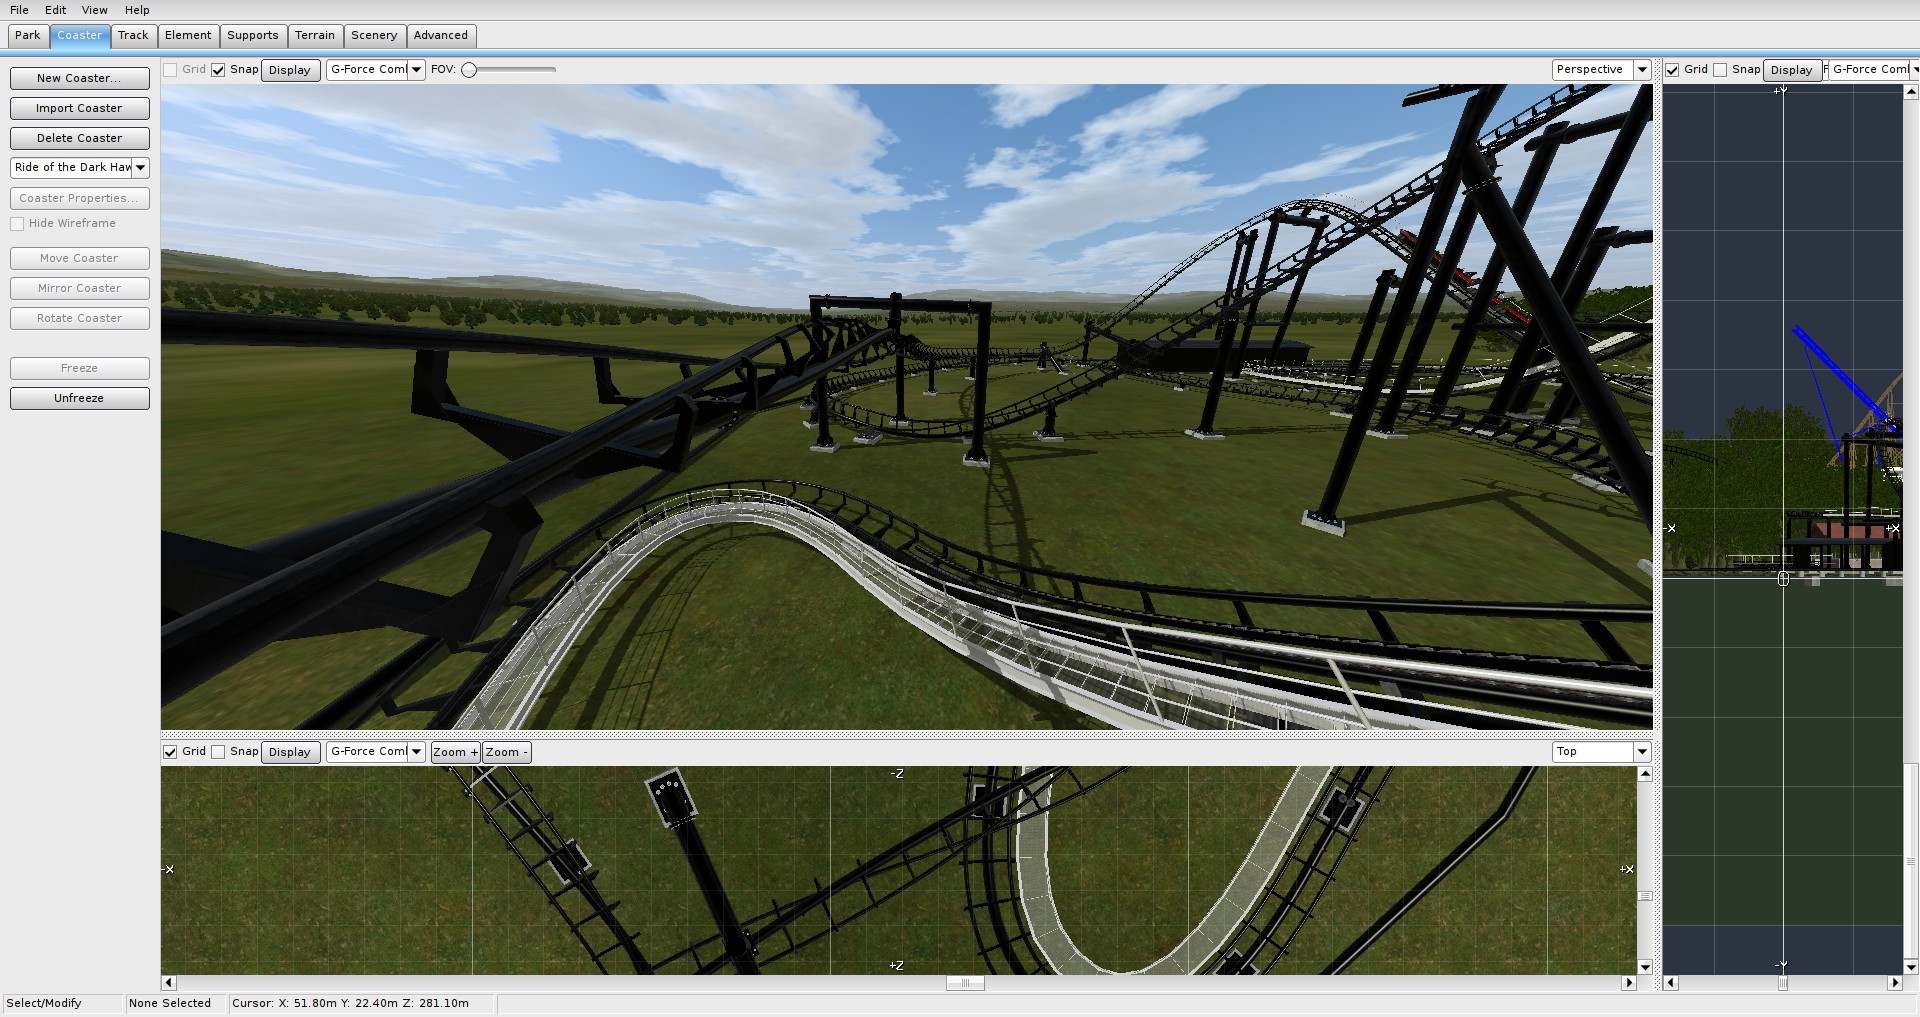Click top view horizontal scrollbar thumb
This screenshot has height=1017, width=1920.
click(x=965, y=983)
